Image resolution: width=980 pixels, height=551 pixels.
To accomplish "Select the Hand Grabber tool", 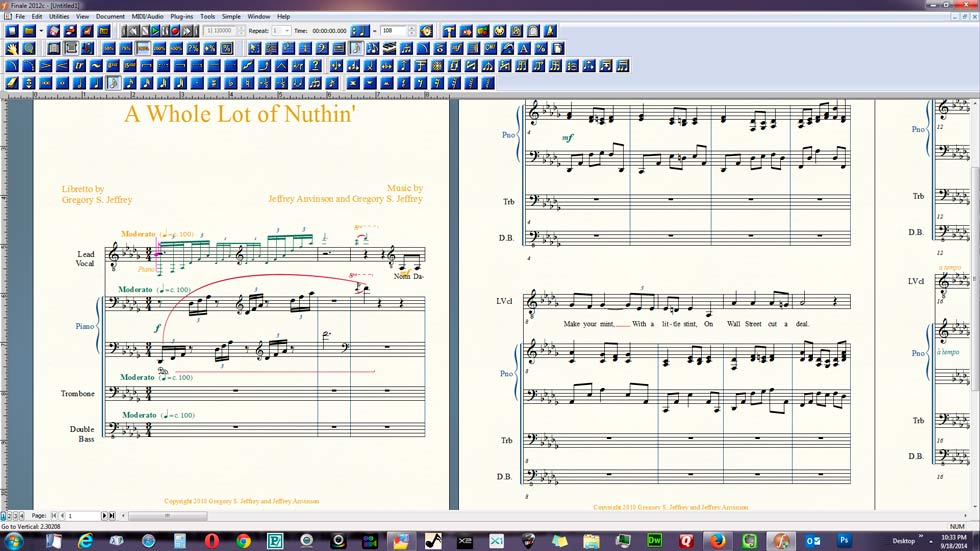I will point(12,48).
